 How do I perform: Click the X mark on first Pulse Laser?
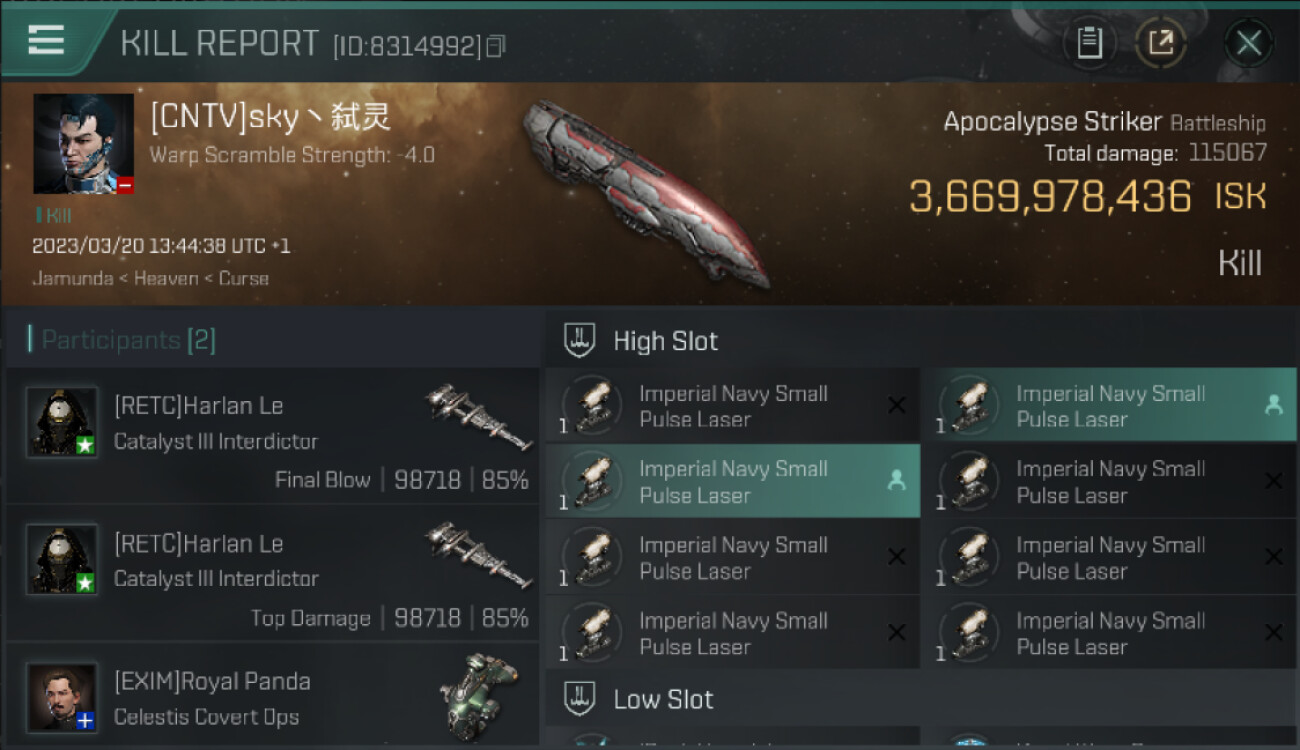point(896,406)
